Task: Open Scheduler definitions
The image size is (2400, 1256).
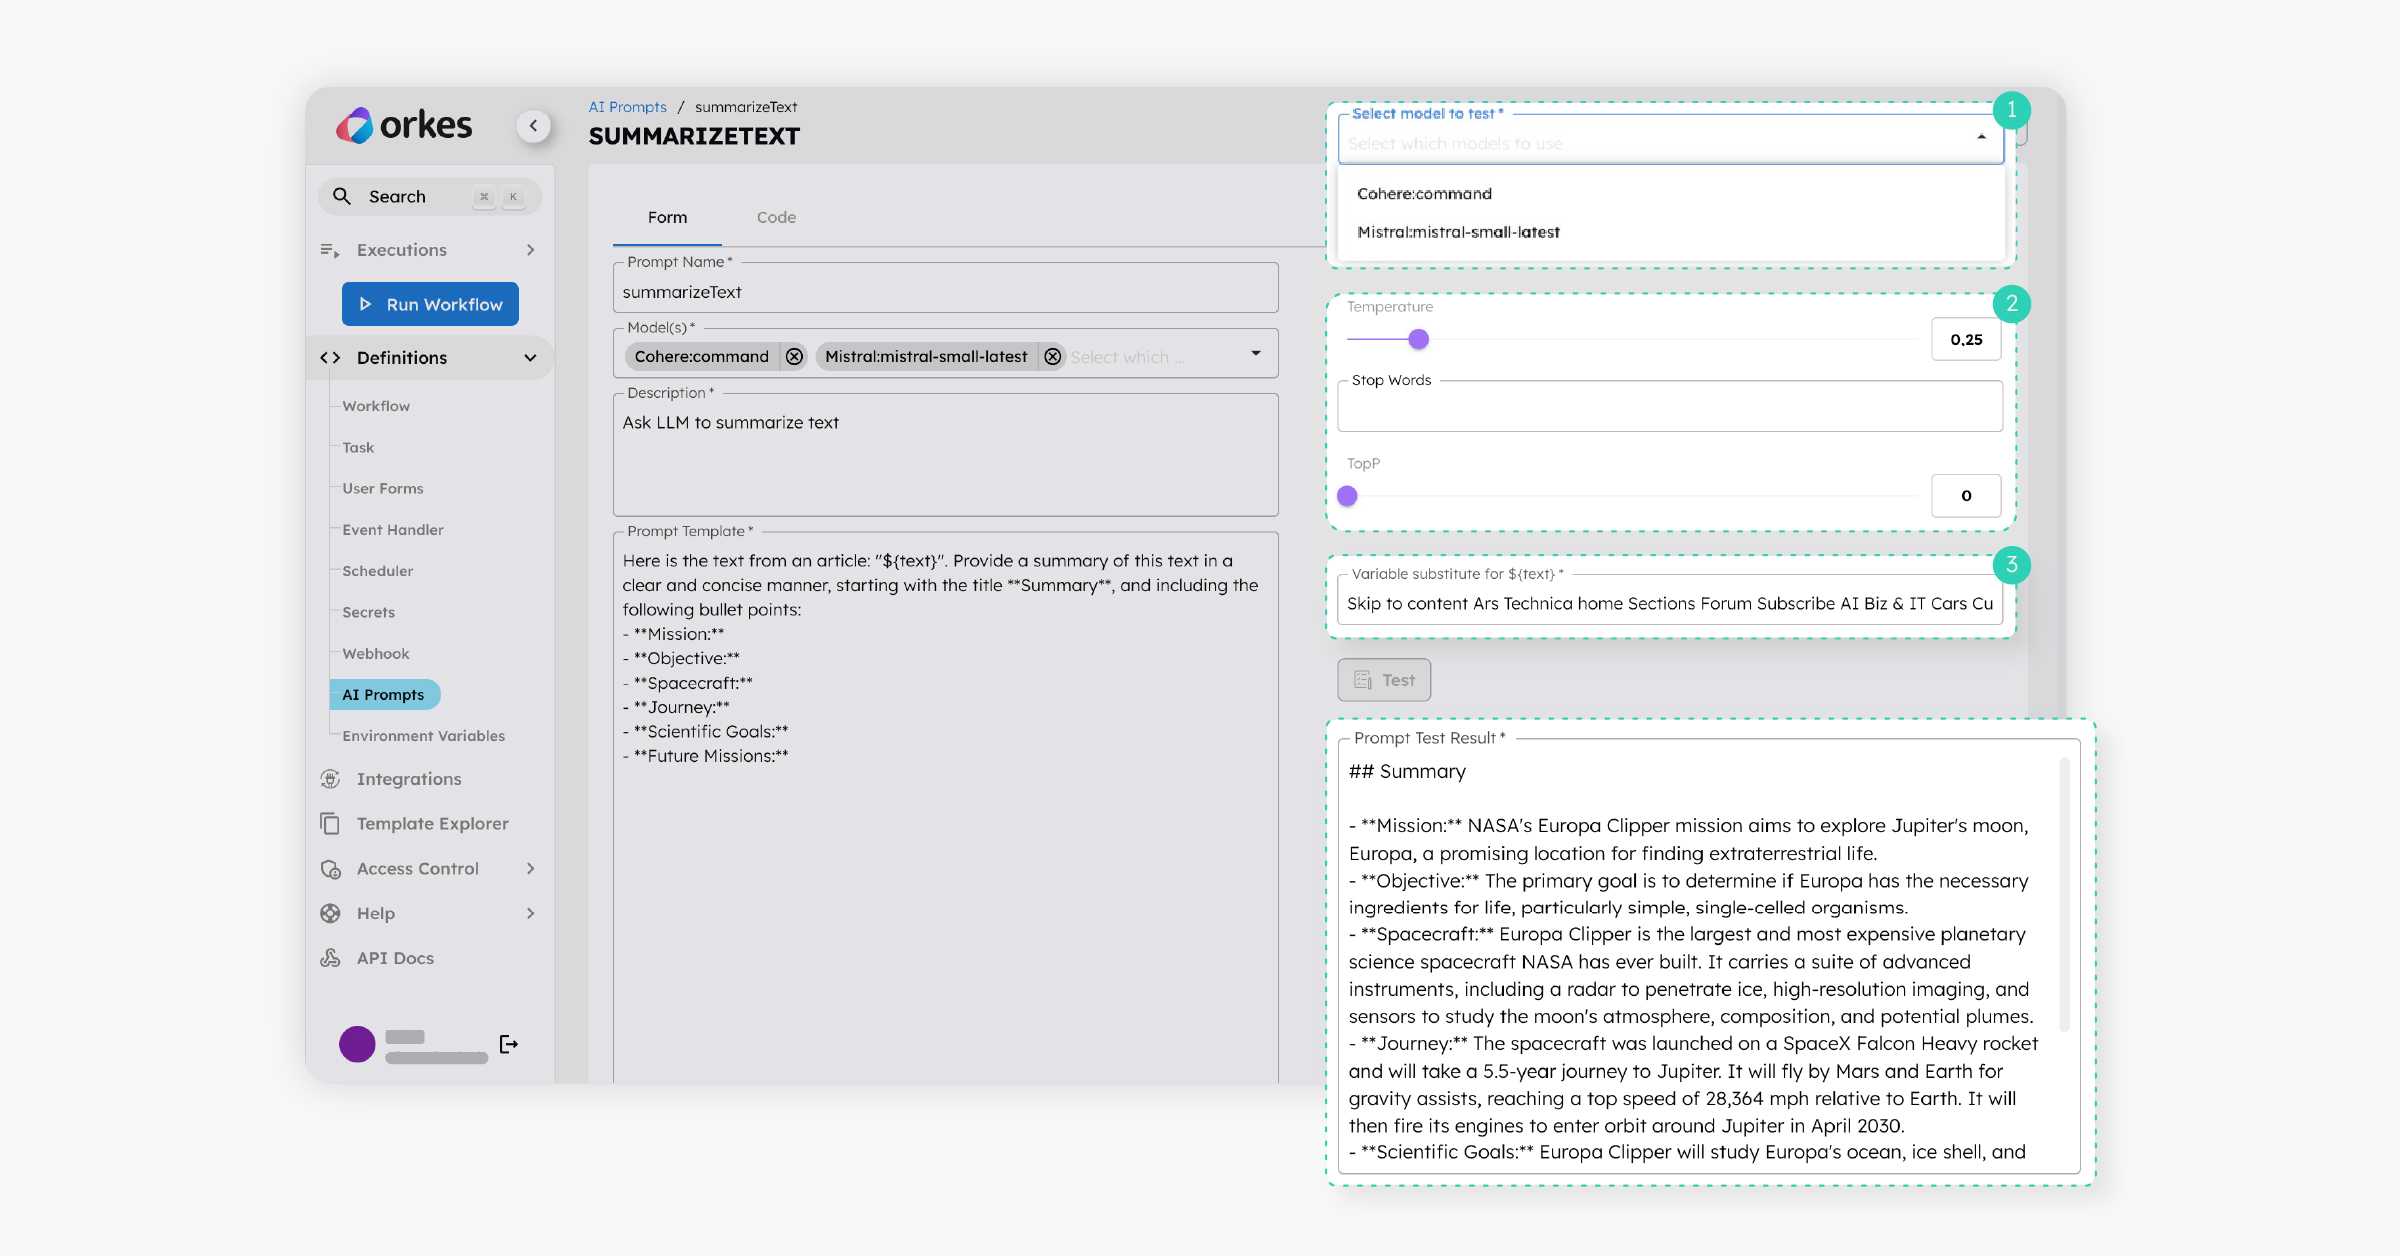Action: pos(378,571)
